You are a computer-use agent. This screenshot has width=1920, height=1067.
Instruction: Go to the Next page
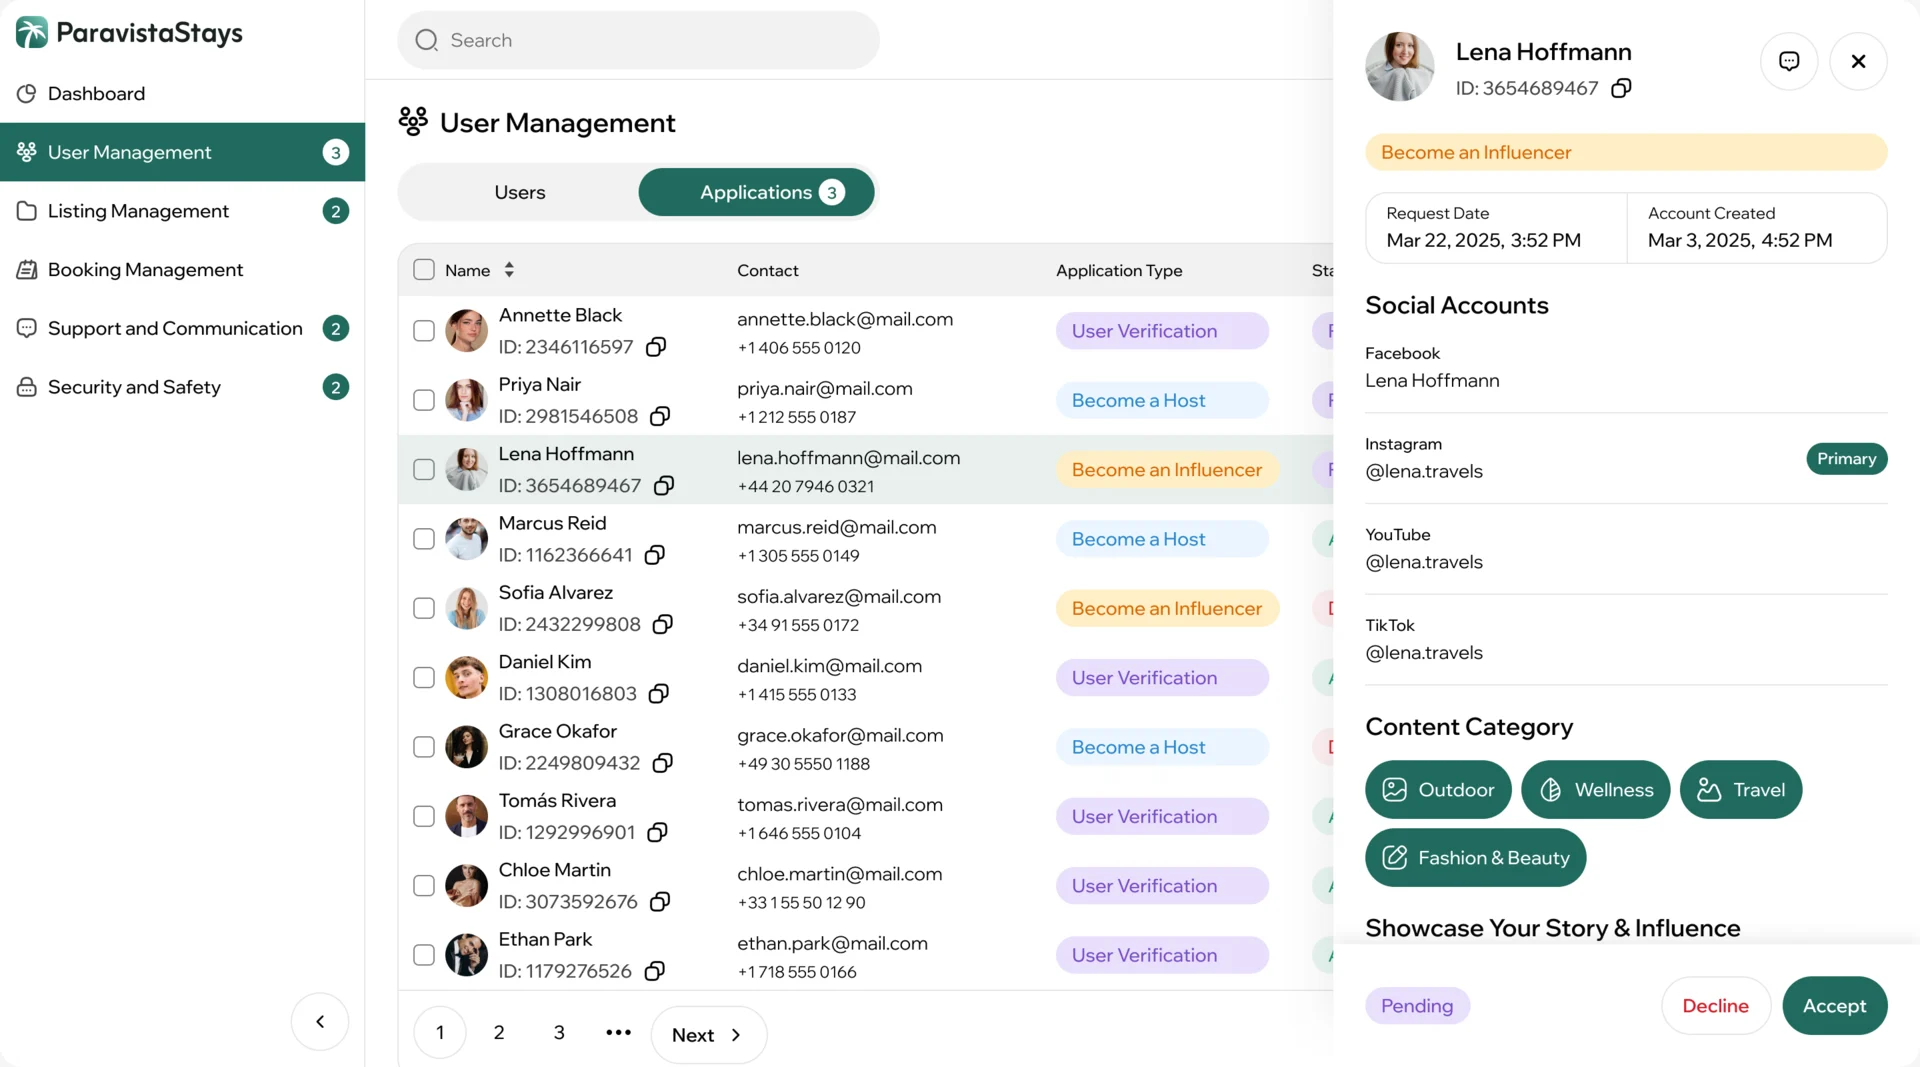click(x=708, y=1035)
